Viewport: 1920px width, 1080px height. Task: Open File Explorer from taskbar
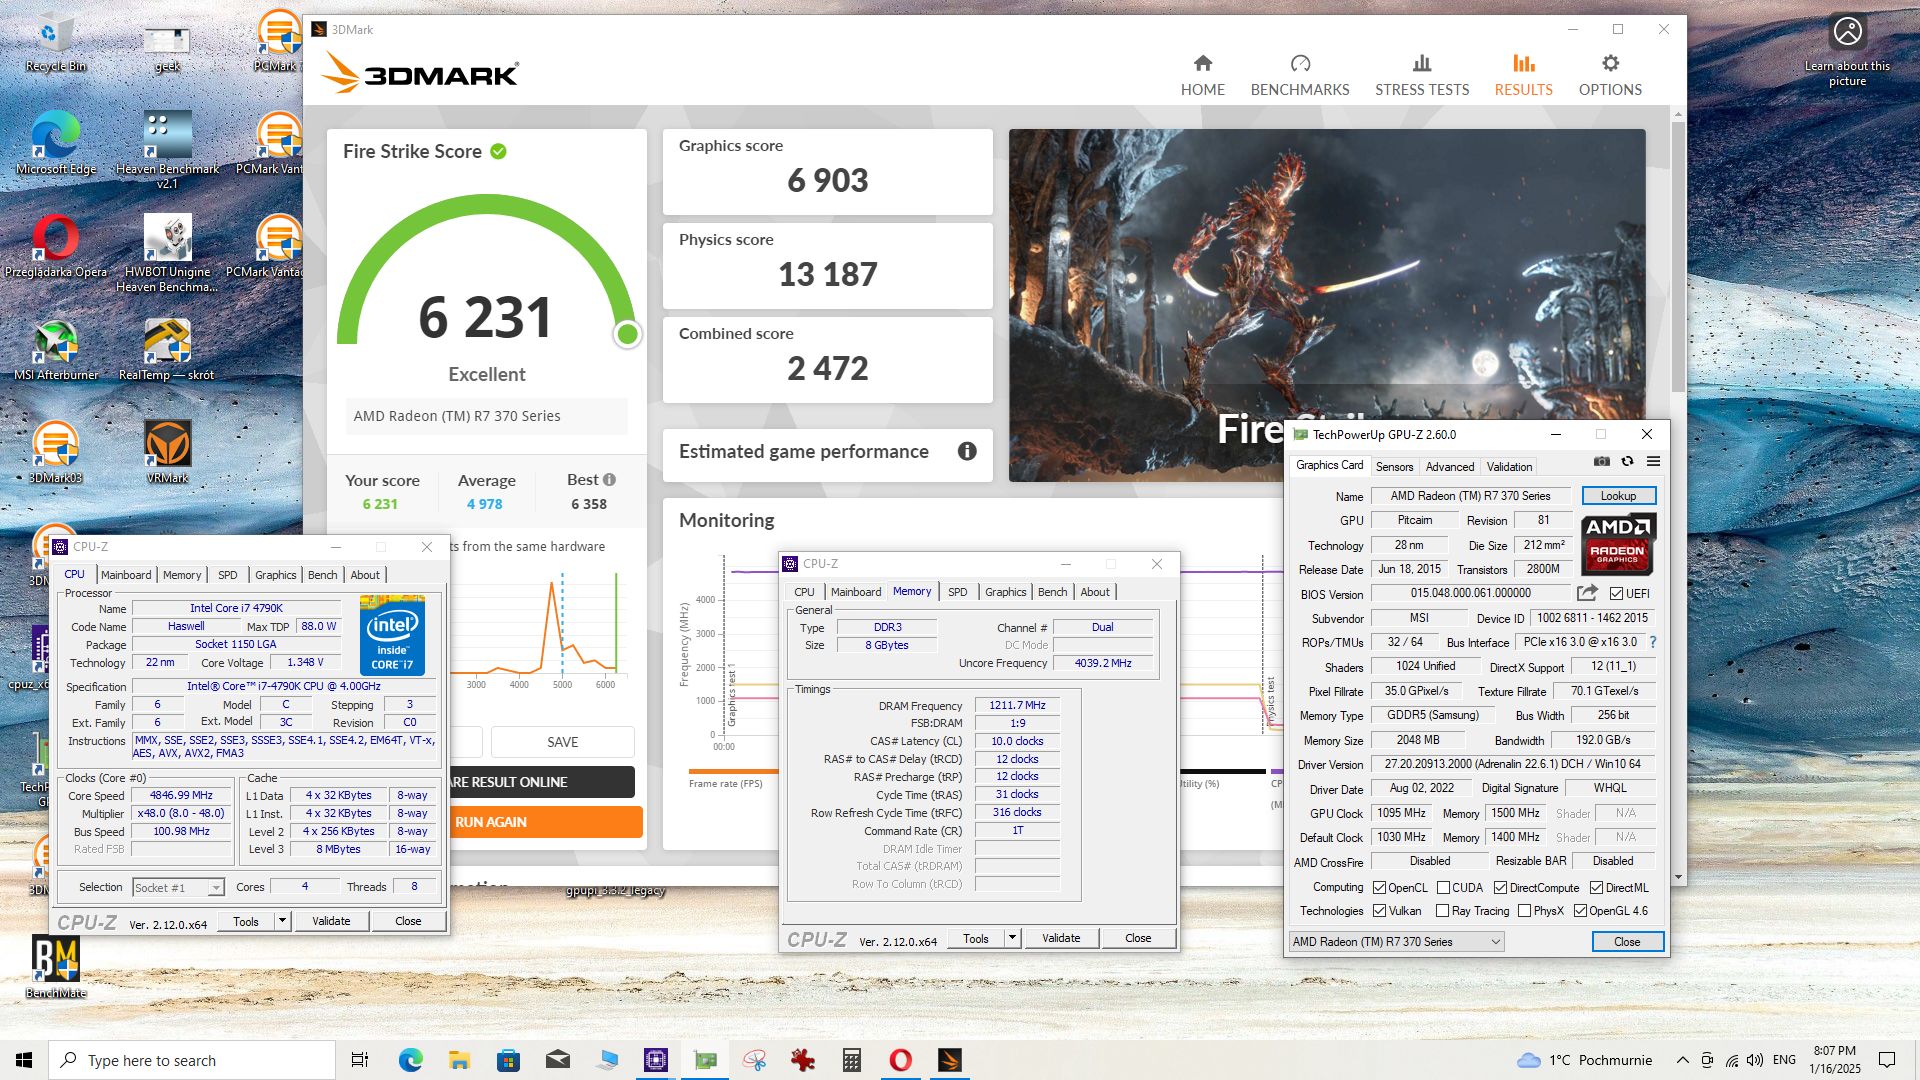pos(459,1060)
